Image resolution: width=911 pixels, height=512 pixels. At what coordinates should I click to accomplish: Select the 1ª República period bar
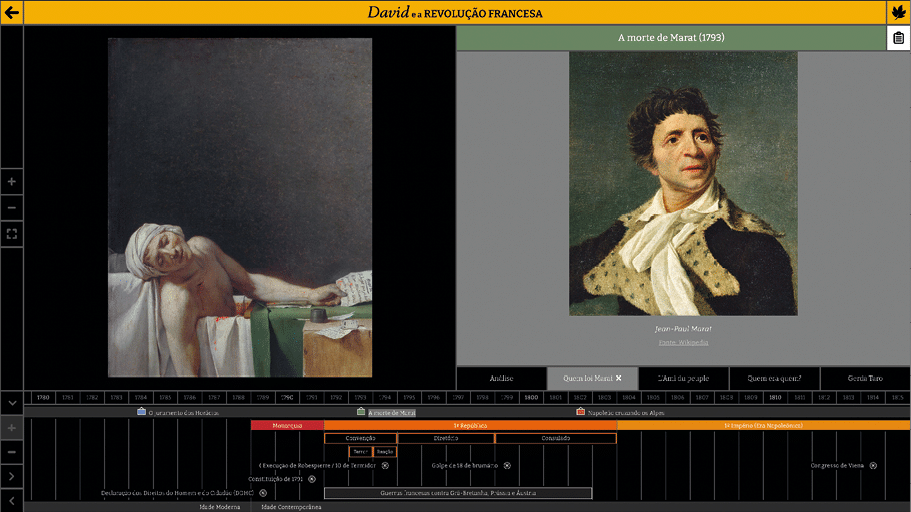click(x=470, y=425)
